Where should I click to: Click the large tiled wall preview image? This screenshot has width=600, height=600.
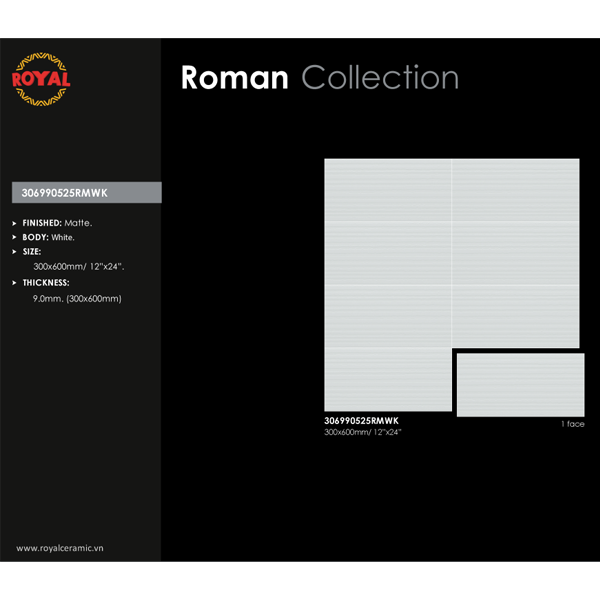pyautogui.click(x=452, y=285)
